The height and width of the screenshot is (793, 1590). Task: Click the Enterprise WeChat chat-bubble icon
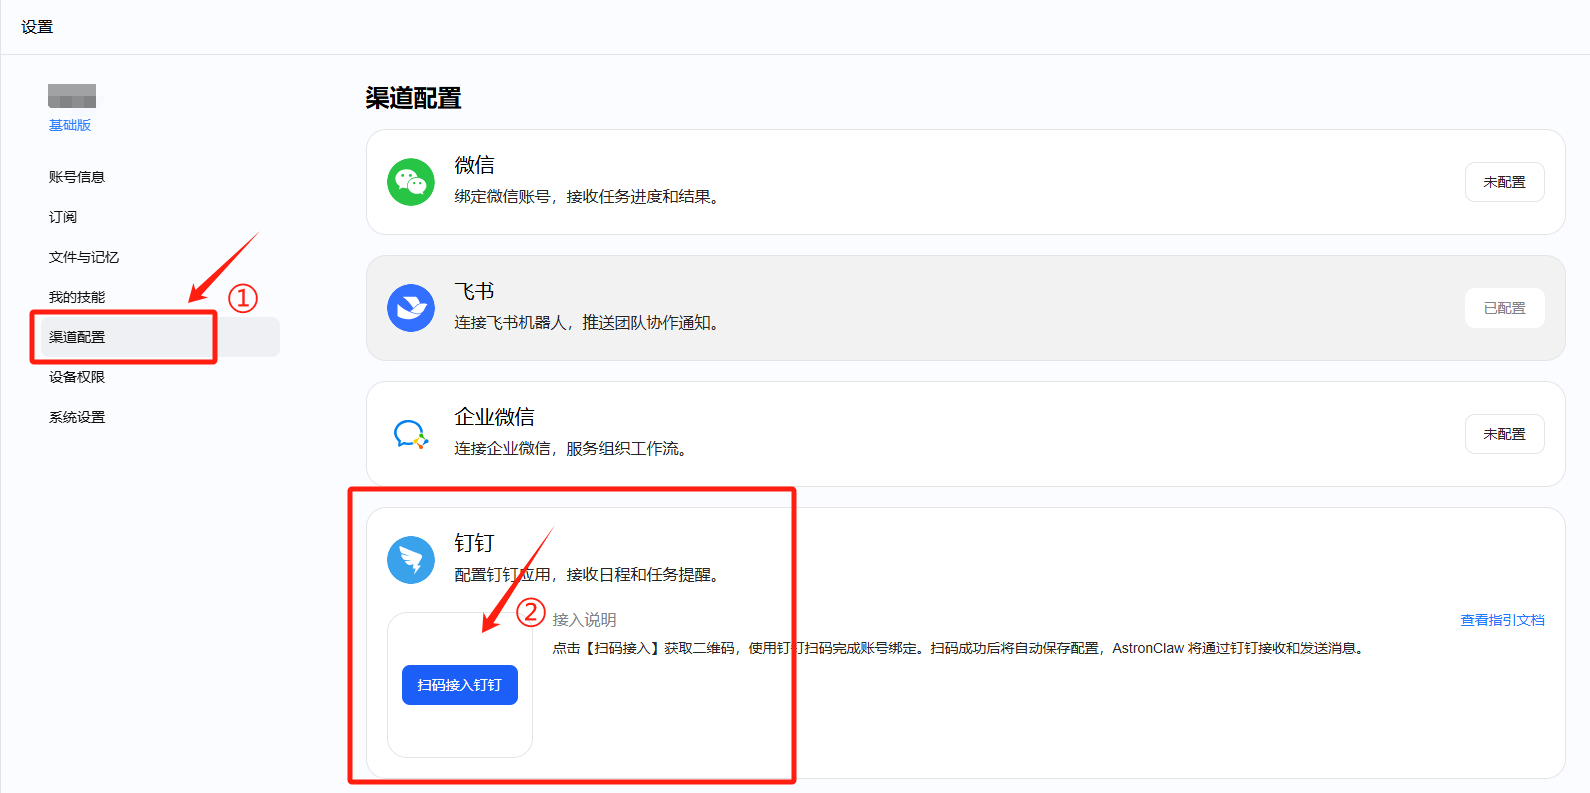411,434
